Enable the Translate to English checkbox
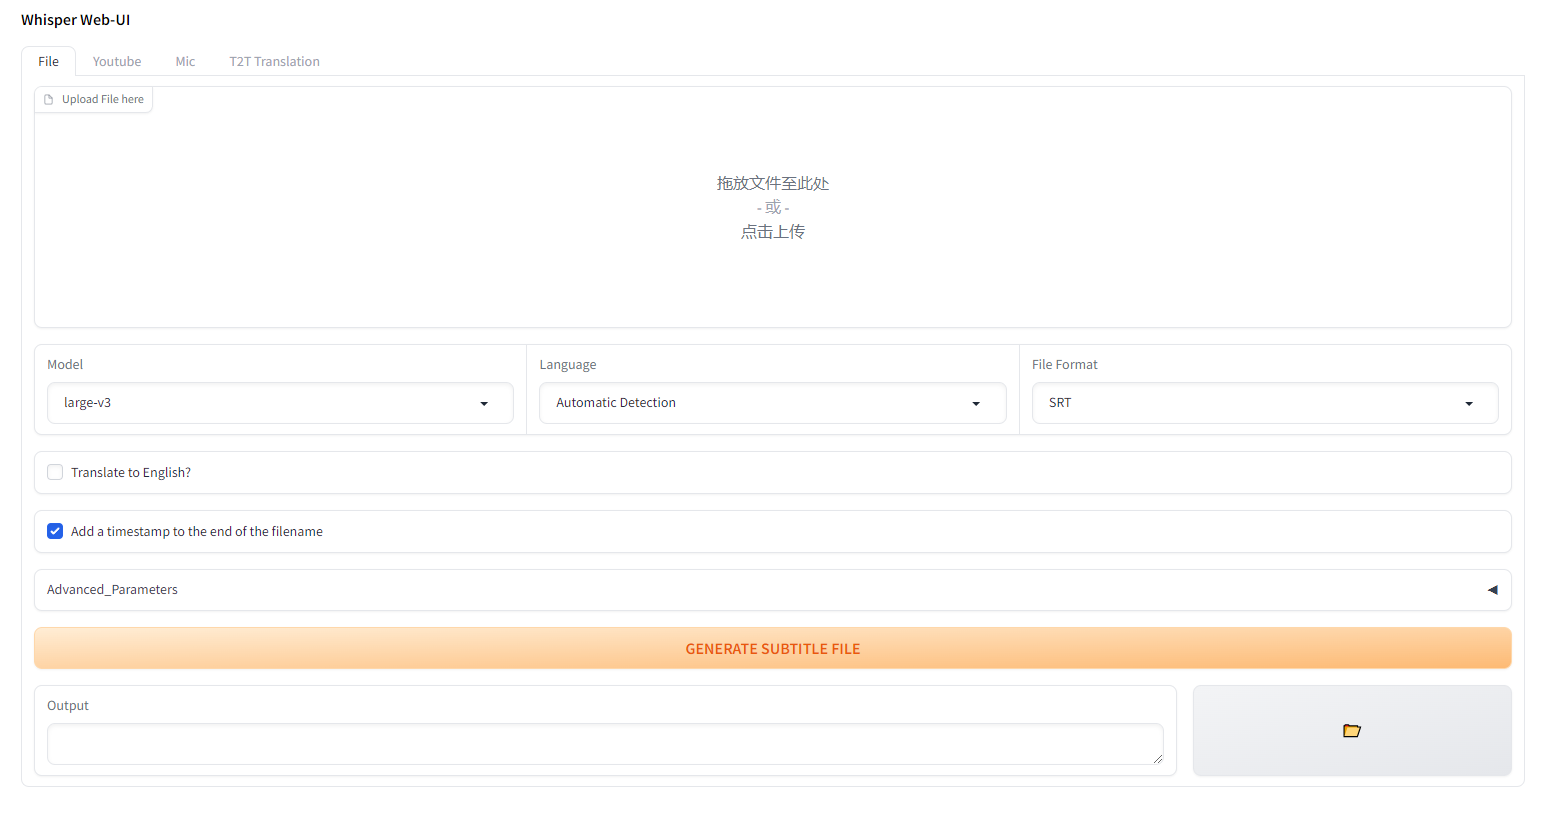 (55, 472)
